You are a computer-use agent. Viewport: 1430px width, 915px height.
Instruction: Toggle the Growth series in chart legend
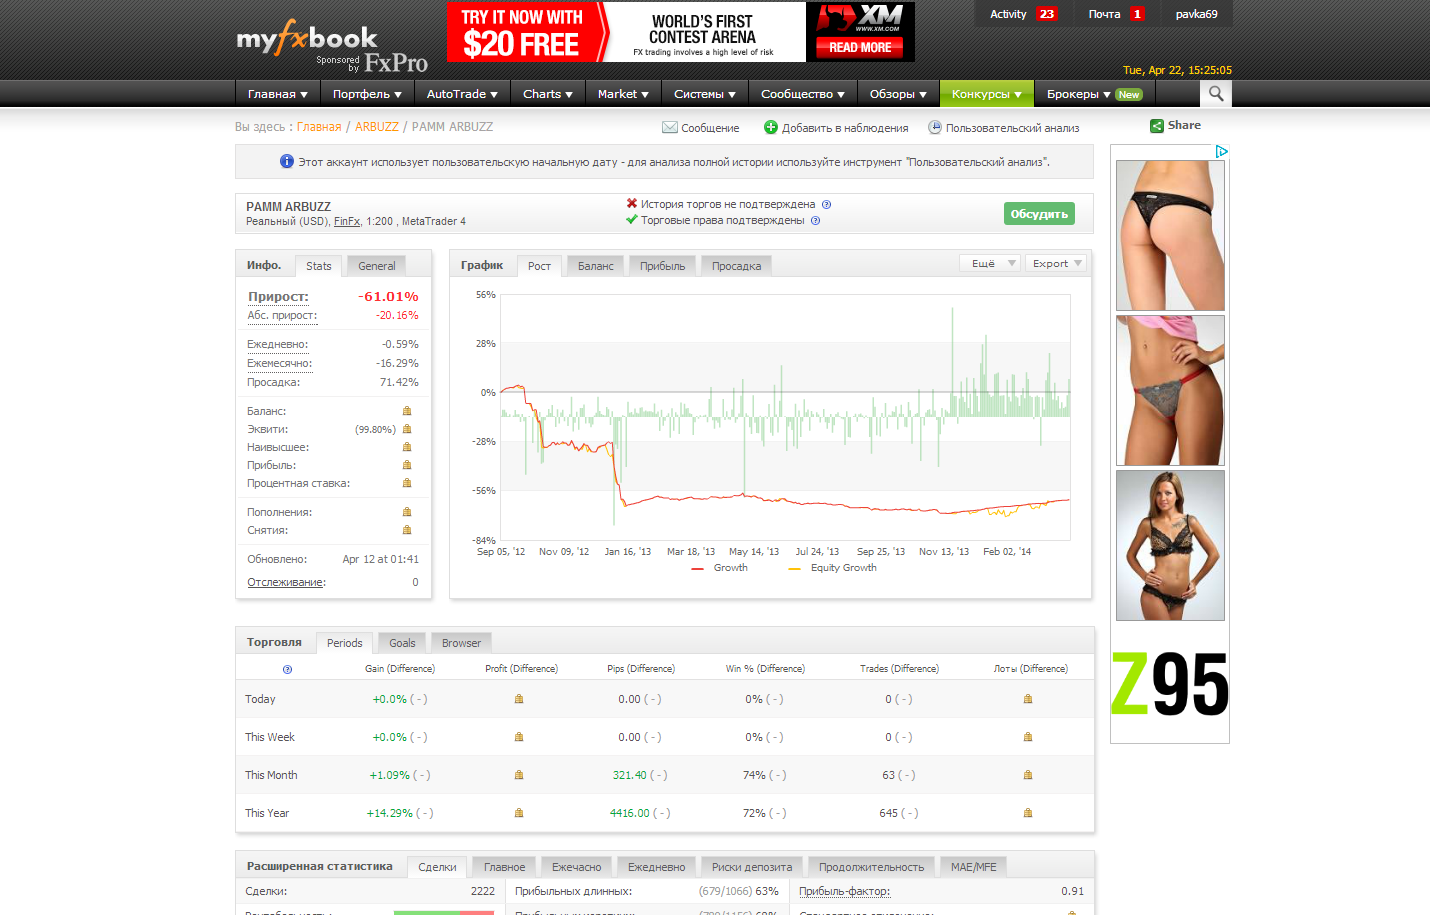[719, 568]
